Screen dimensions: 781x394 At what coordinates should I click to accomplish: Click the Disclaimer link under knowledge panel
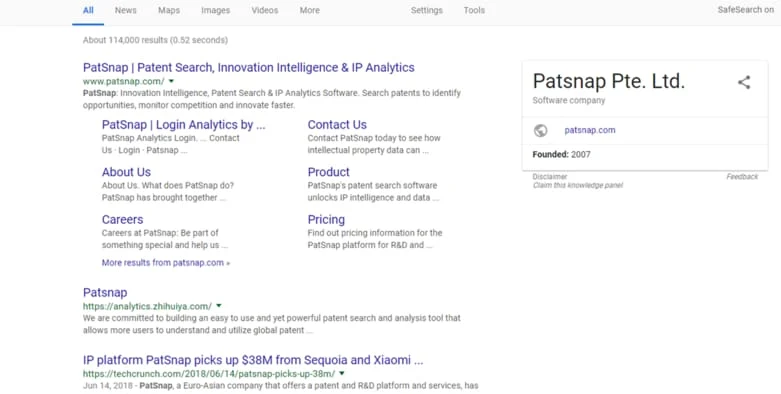(x=550, y=176)
